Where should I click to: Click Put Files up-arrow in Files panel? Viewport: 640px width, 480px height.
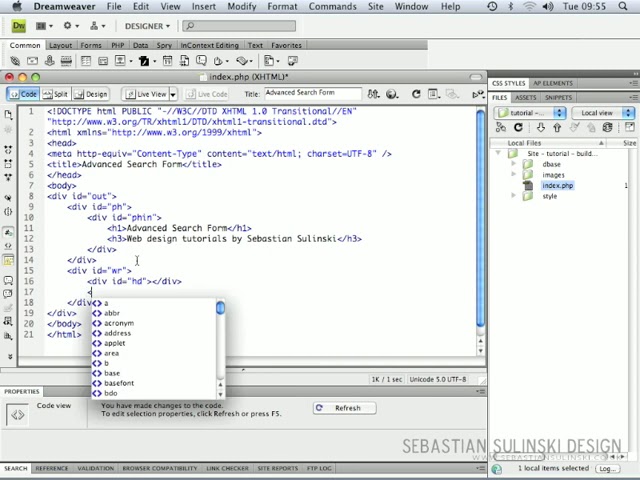pyautogui.click(x=557, y=128)
